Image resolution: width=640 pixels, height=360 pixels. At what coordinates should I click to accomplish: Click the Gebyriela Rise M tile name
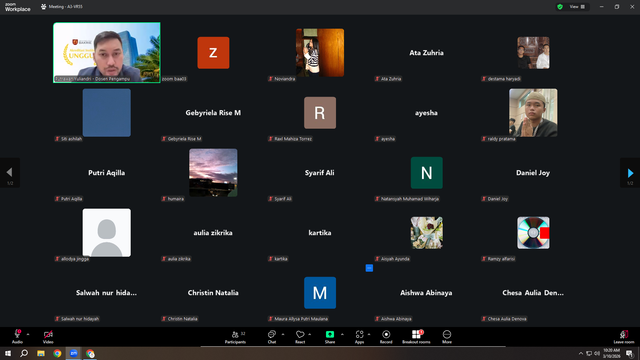click(213, 113)
